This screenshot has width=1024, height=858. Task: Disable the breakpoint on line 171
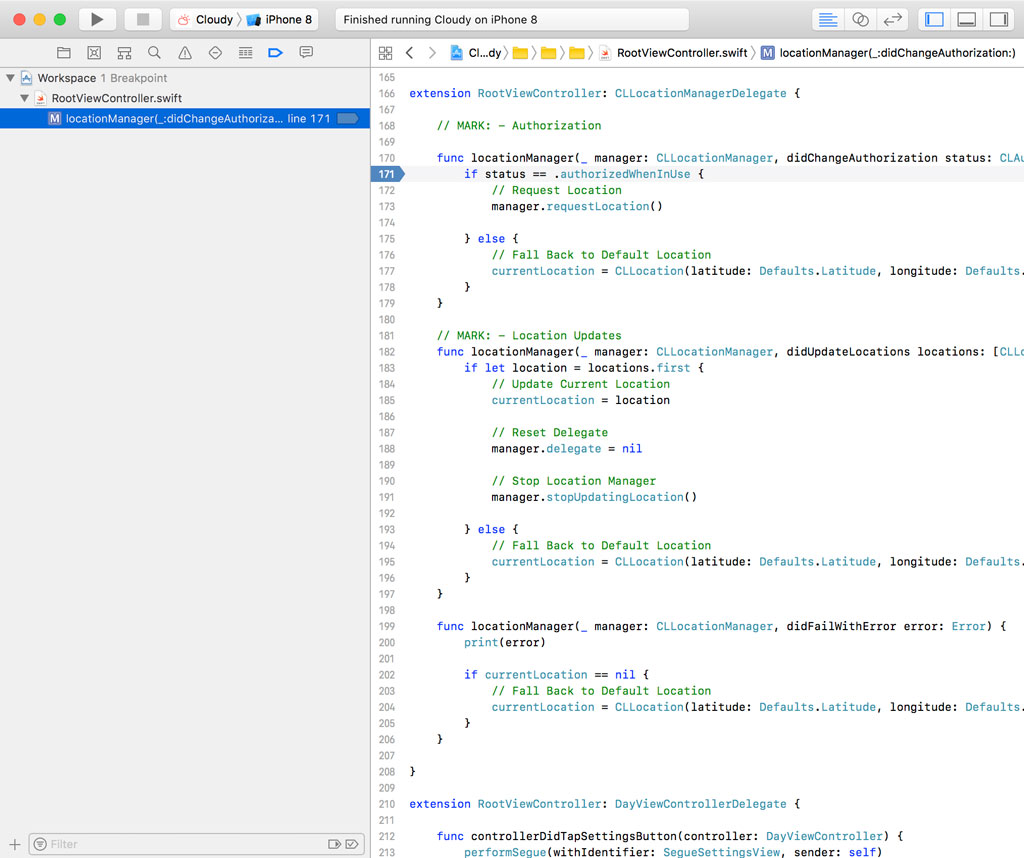coord(387,174)
